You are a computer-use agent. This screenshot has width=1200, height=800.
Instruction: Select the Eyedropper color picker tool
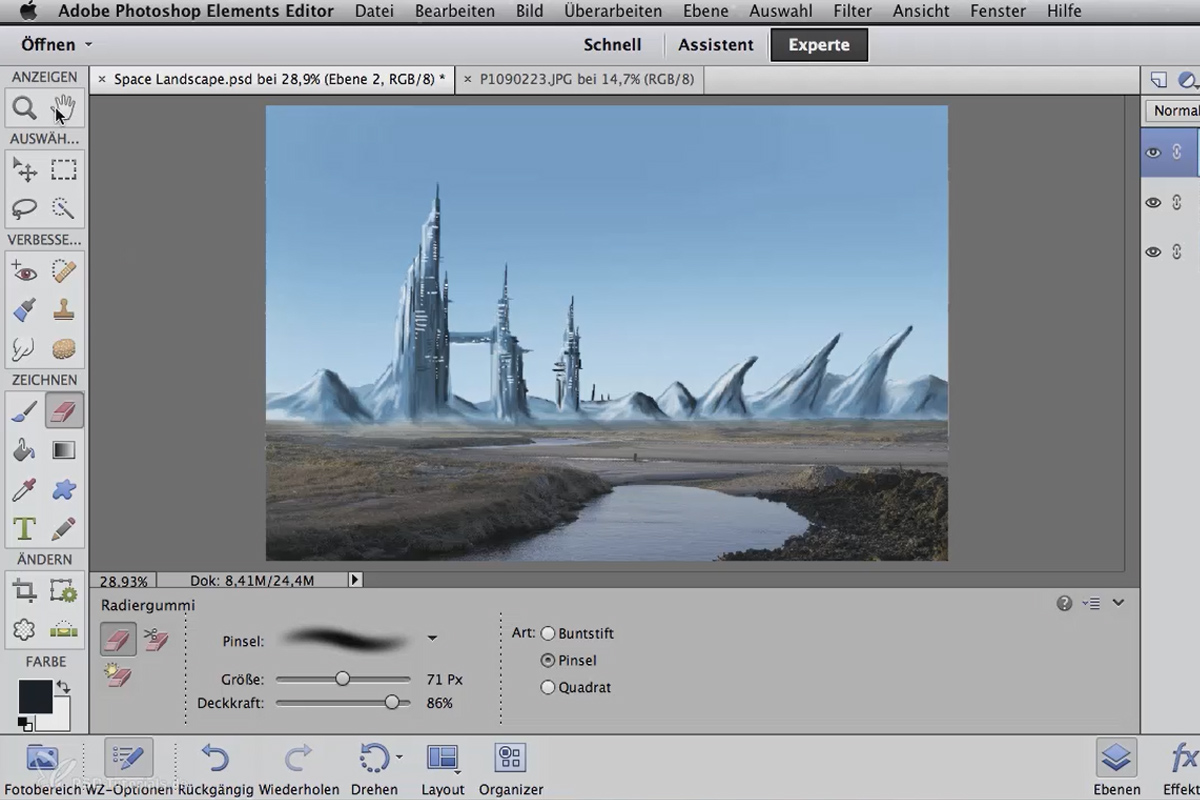25,489
